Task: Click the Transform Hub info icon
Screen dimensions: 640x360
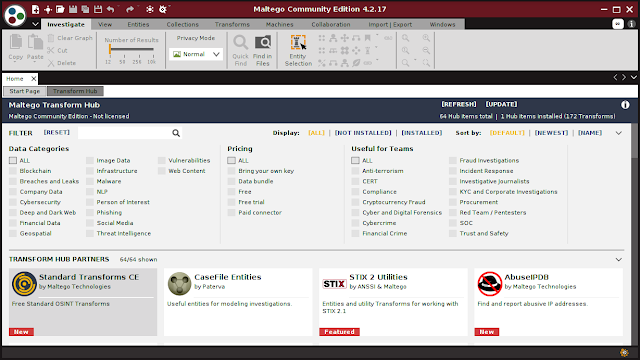Action: tap(625, 105)
